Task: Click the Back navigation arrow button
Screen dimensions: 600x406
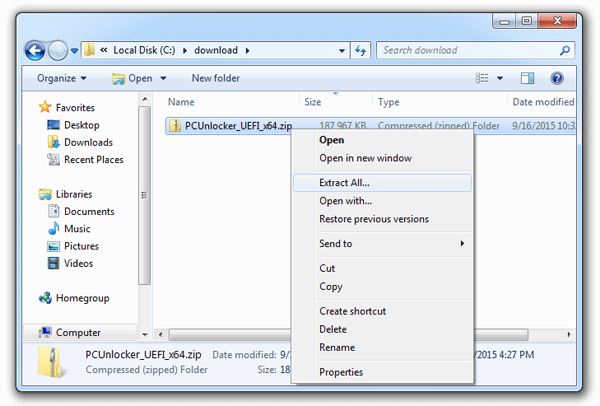Action: click(x=35, y=50)
